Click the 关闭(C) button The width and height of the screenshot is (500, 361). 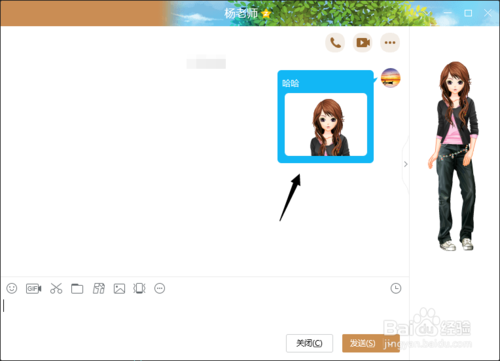(309, 343)
